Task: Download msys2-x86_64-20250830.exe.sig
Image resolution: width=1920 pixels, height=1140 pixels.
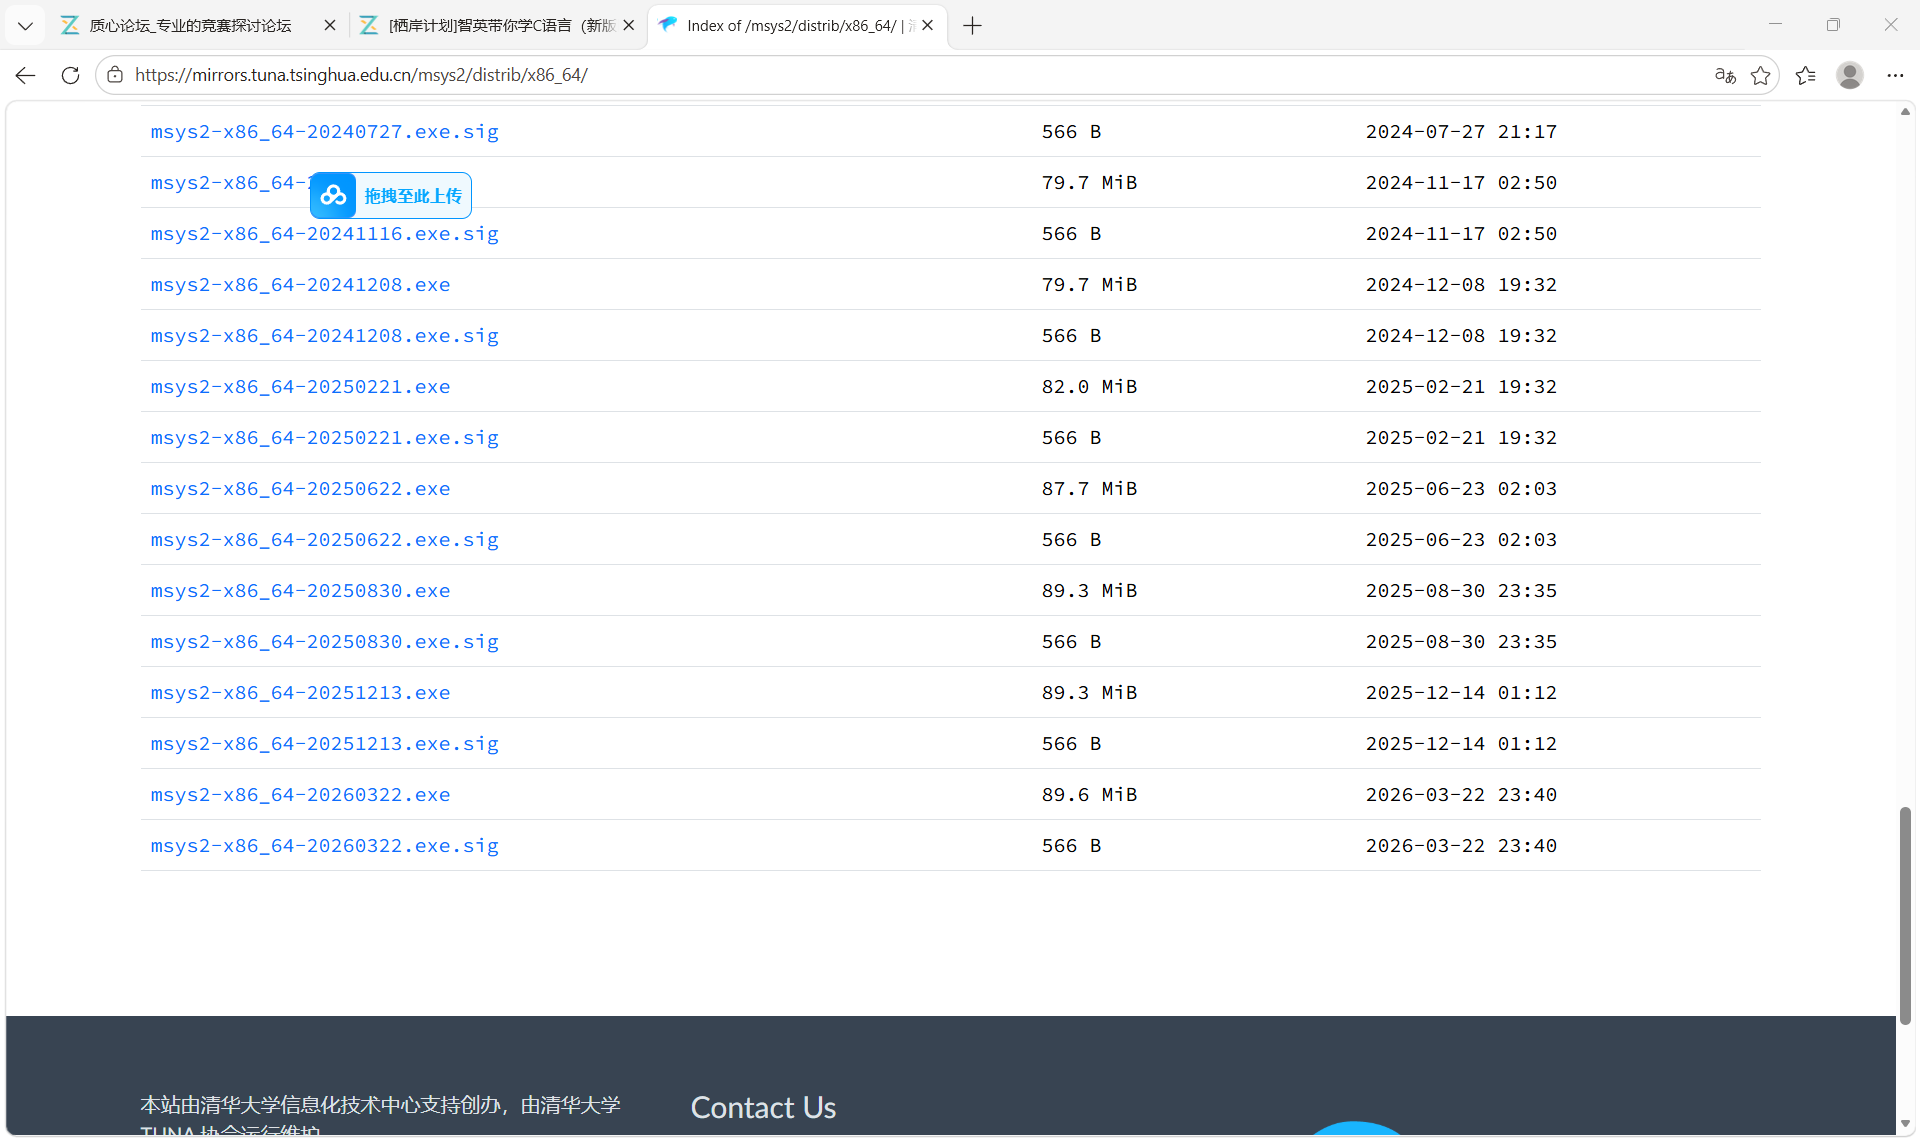Action: [x=325, y=642]
